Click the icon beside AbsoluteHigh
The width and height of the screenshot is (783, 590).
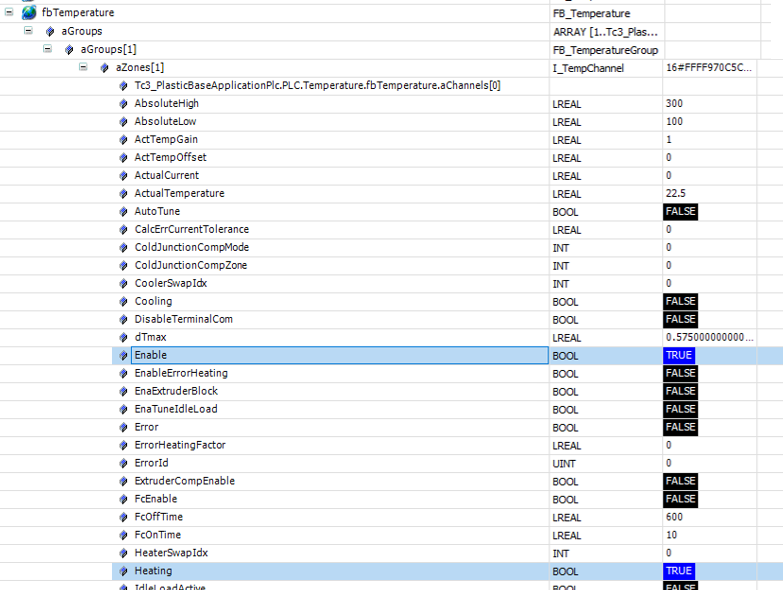pyautogui.click(x=123, y=104)
